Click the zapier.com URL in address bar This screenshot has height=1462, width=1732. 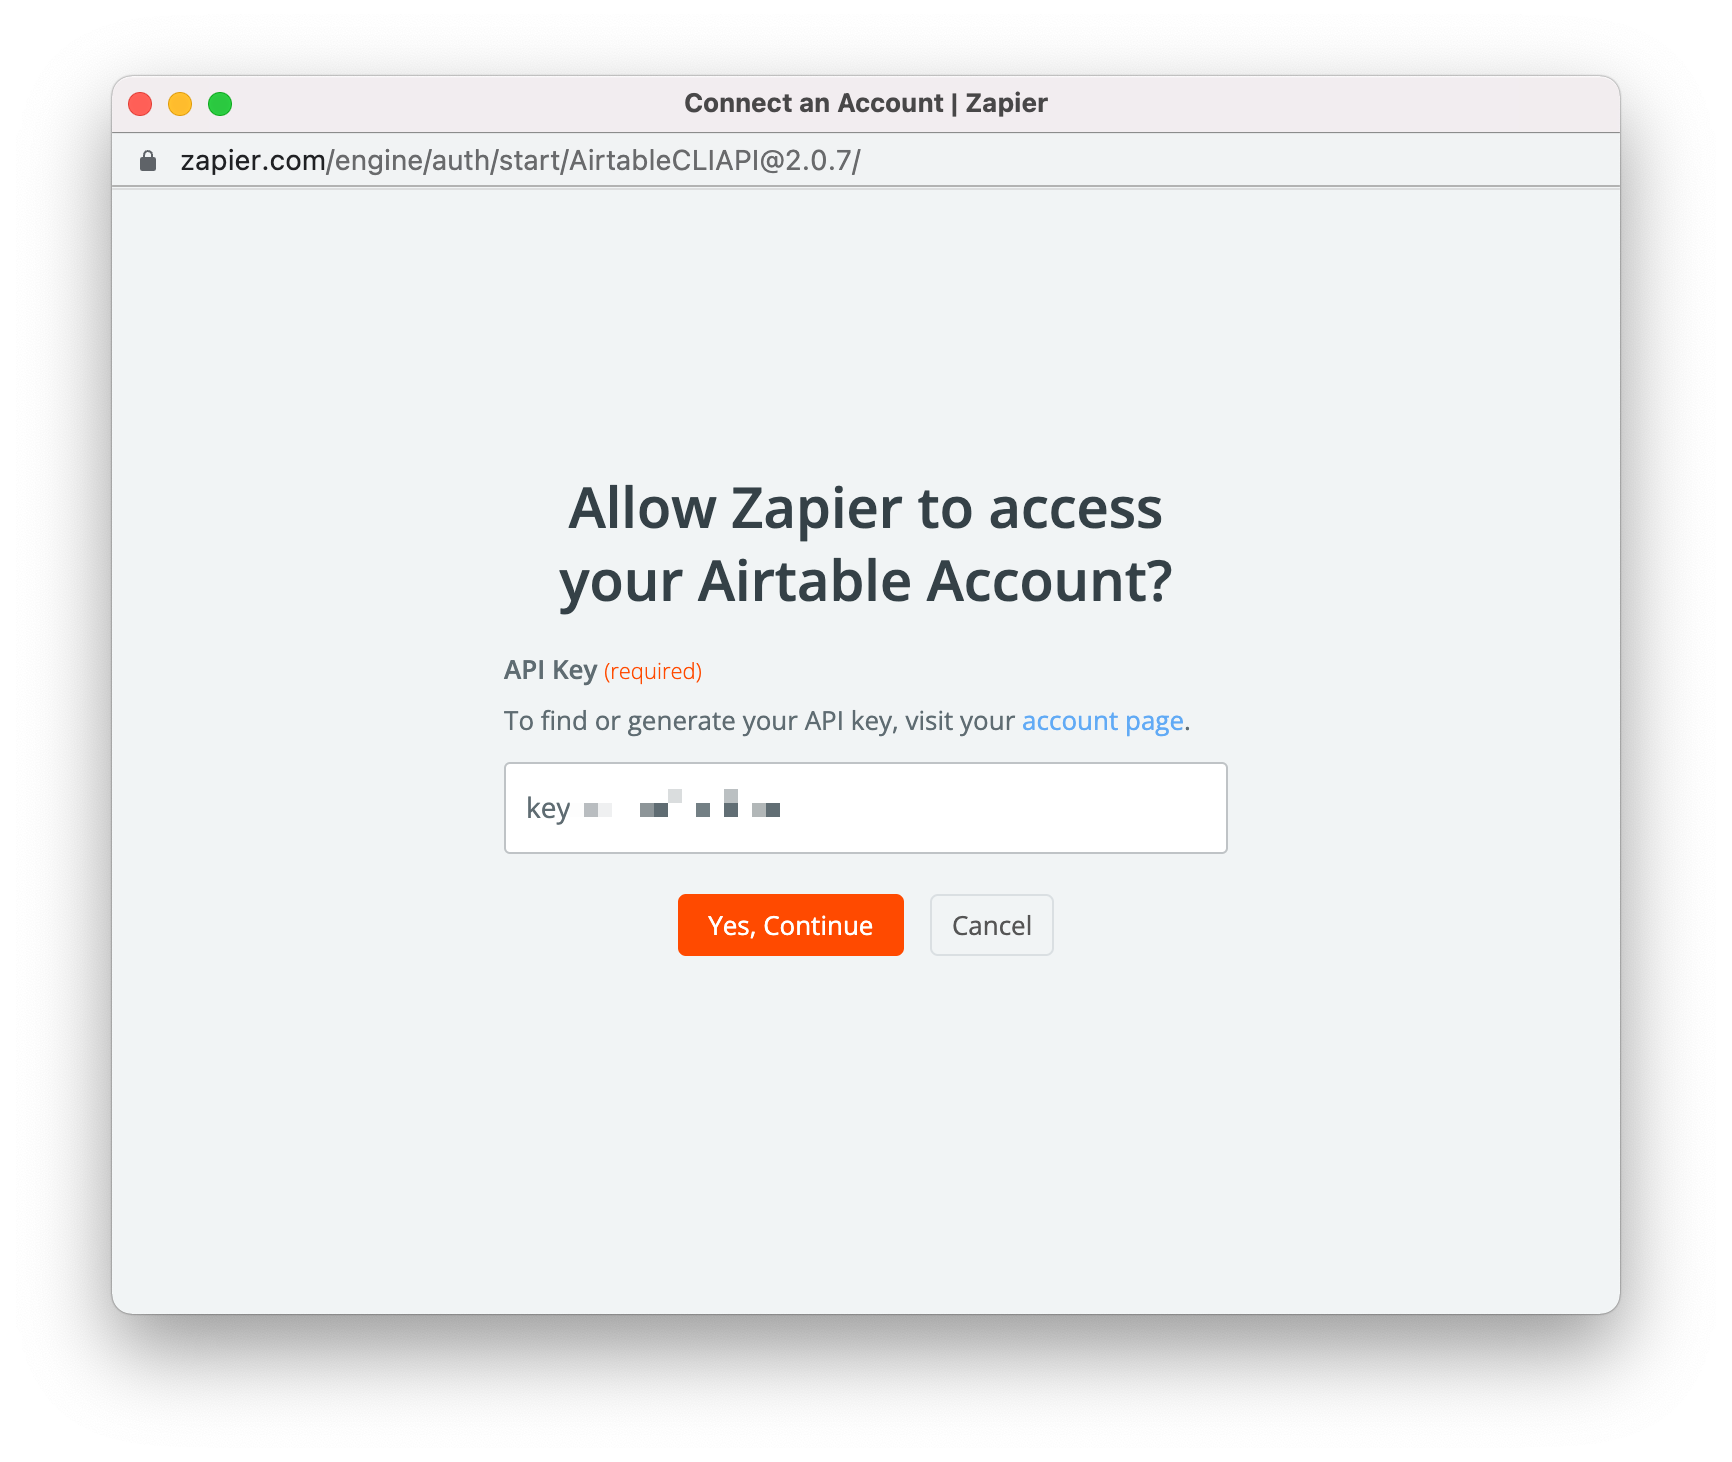point(520,161)
